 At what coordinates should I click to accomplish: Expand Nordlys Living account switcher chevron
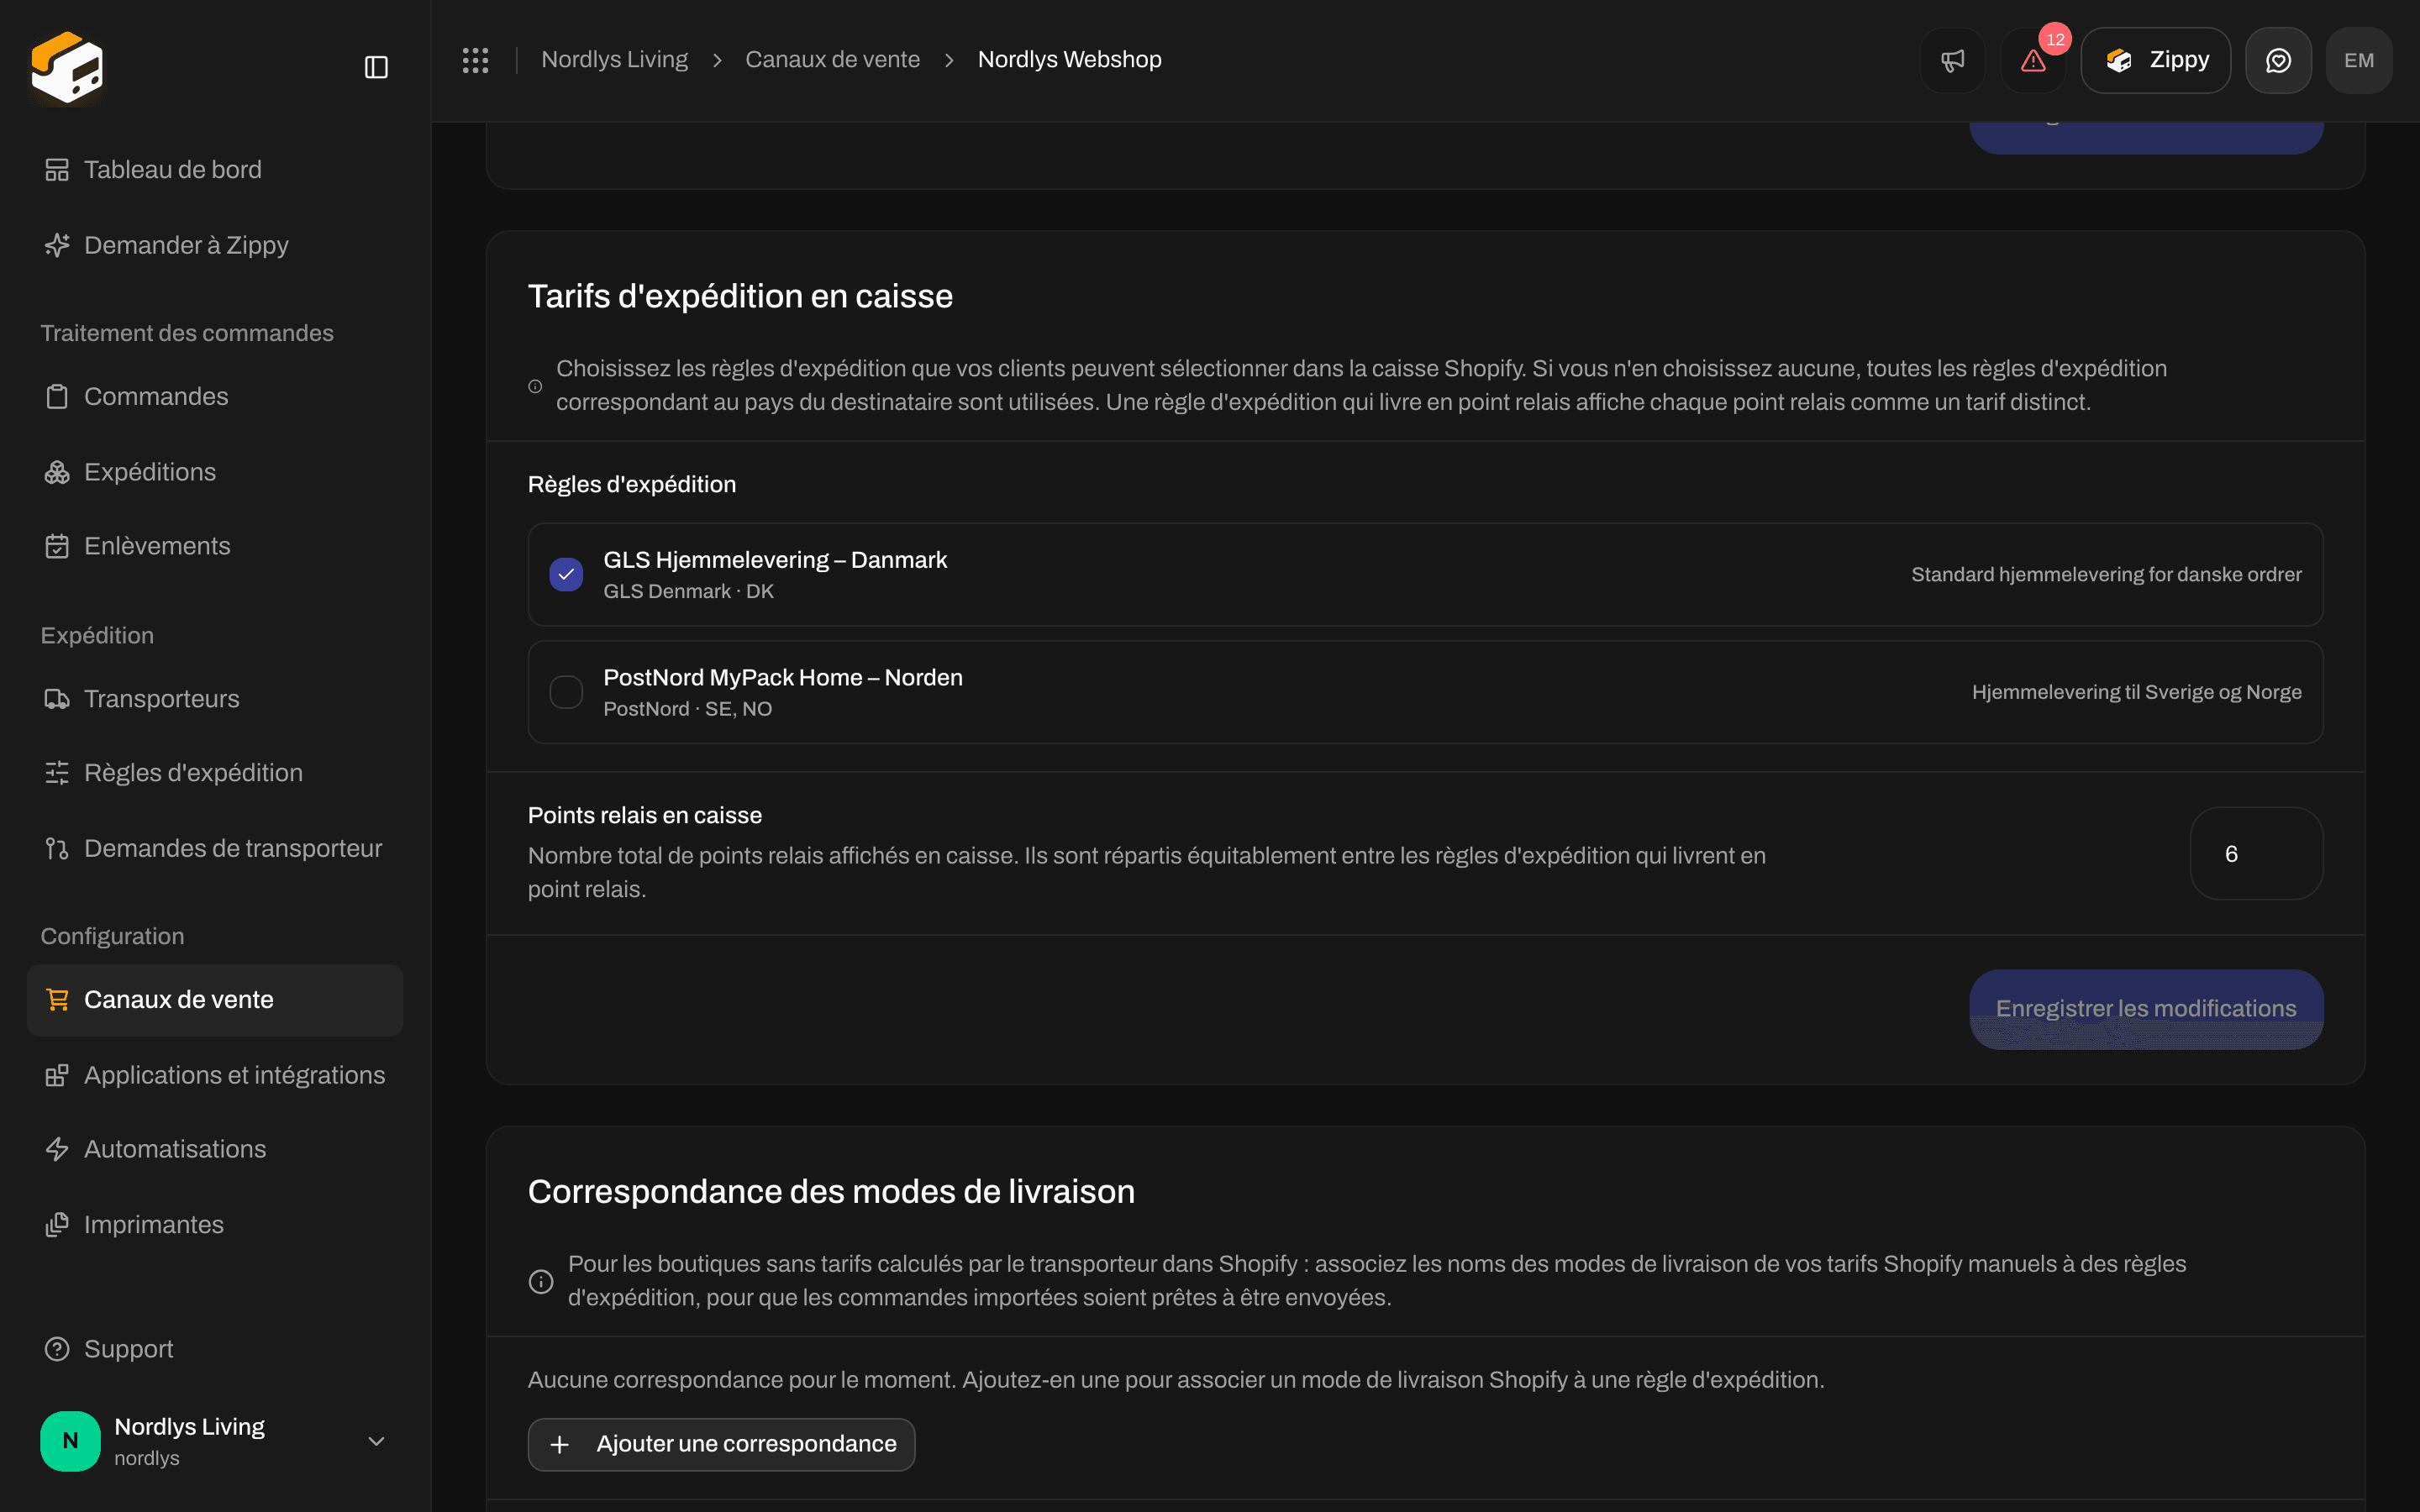376,1441
